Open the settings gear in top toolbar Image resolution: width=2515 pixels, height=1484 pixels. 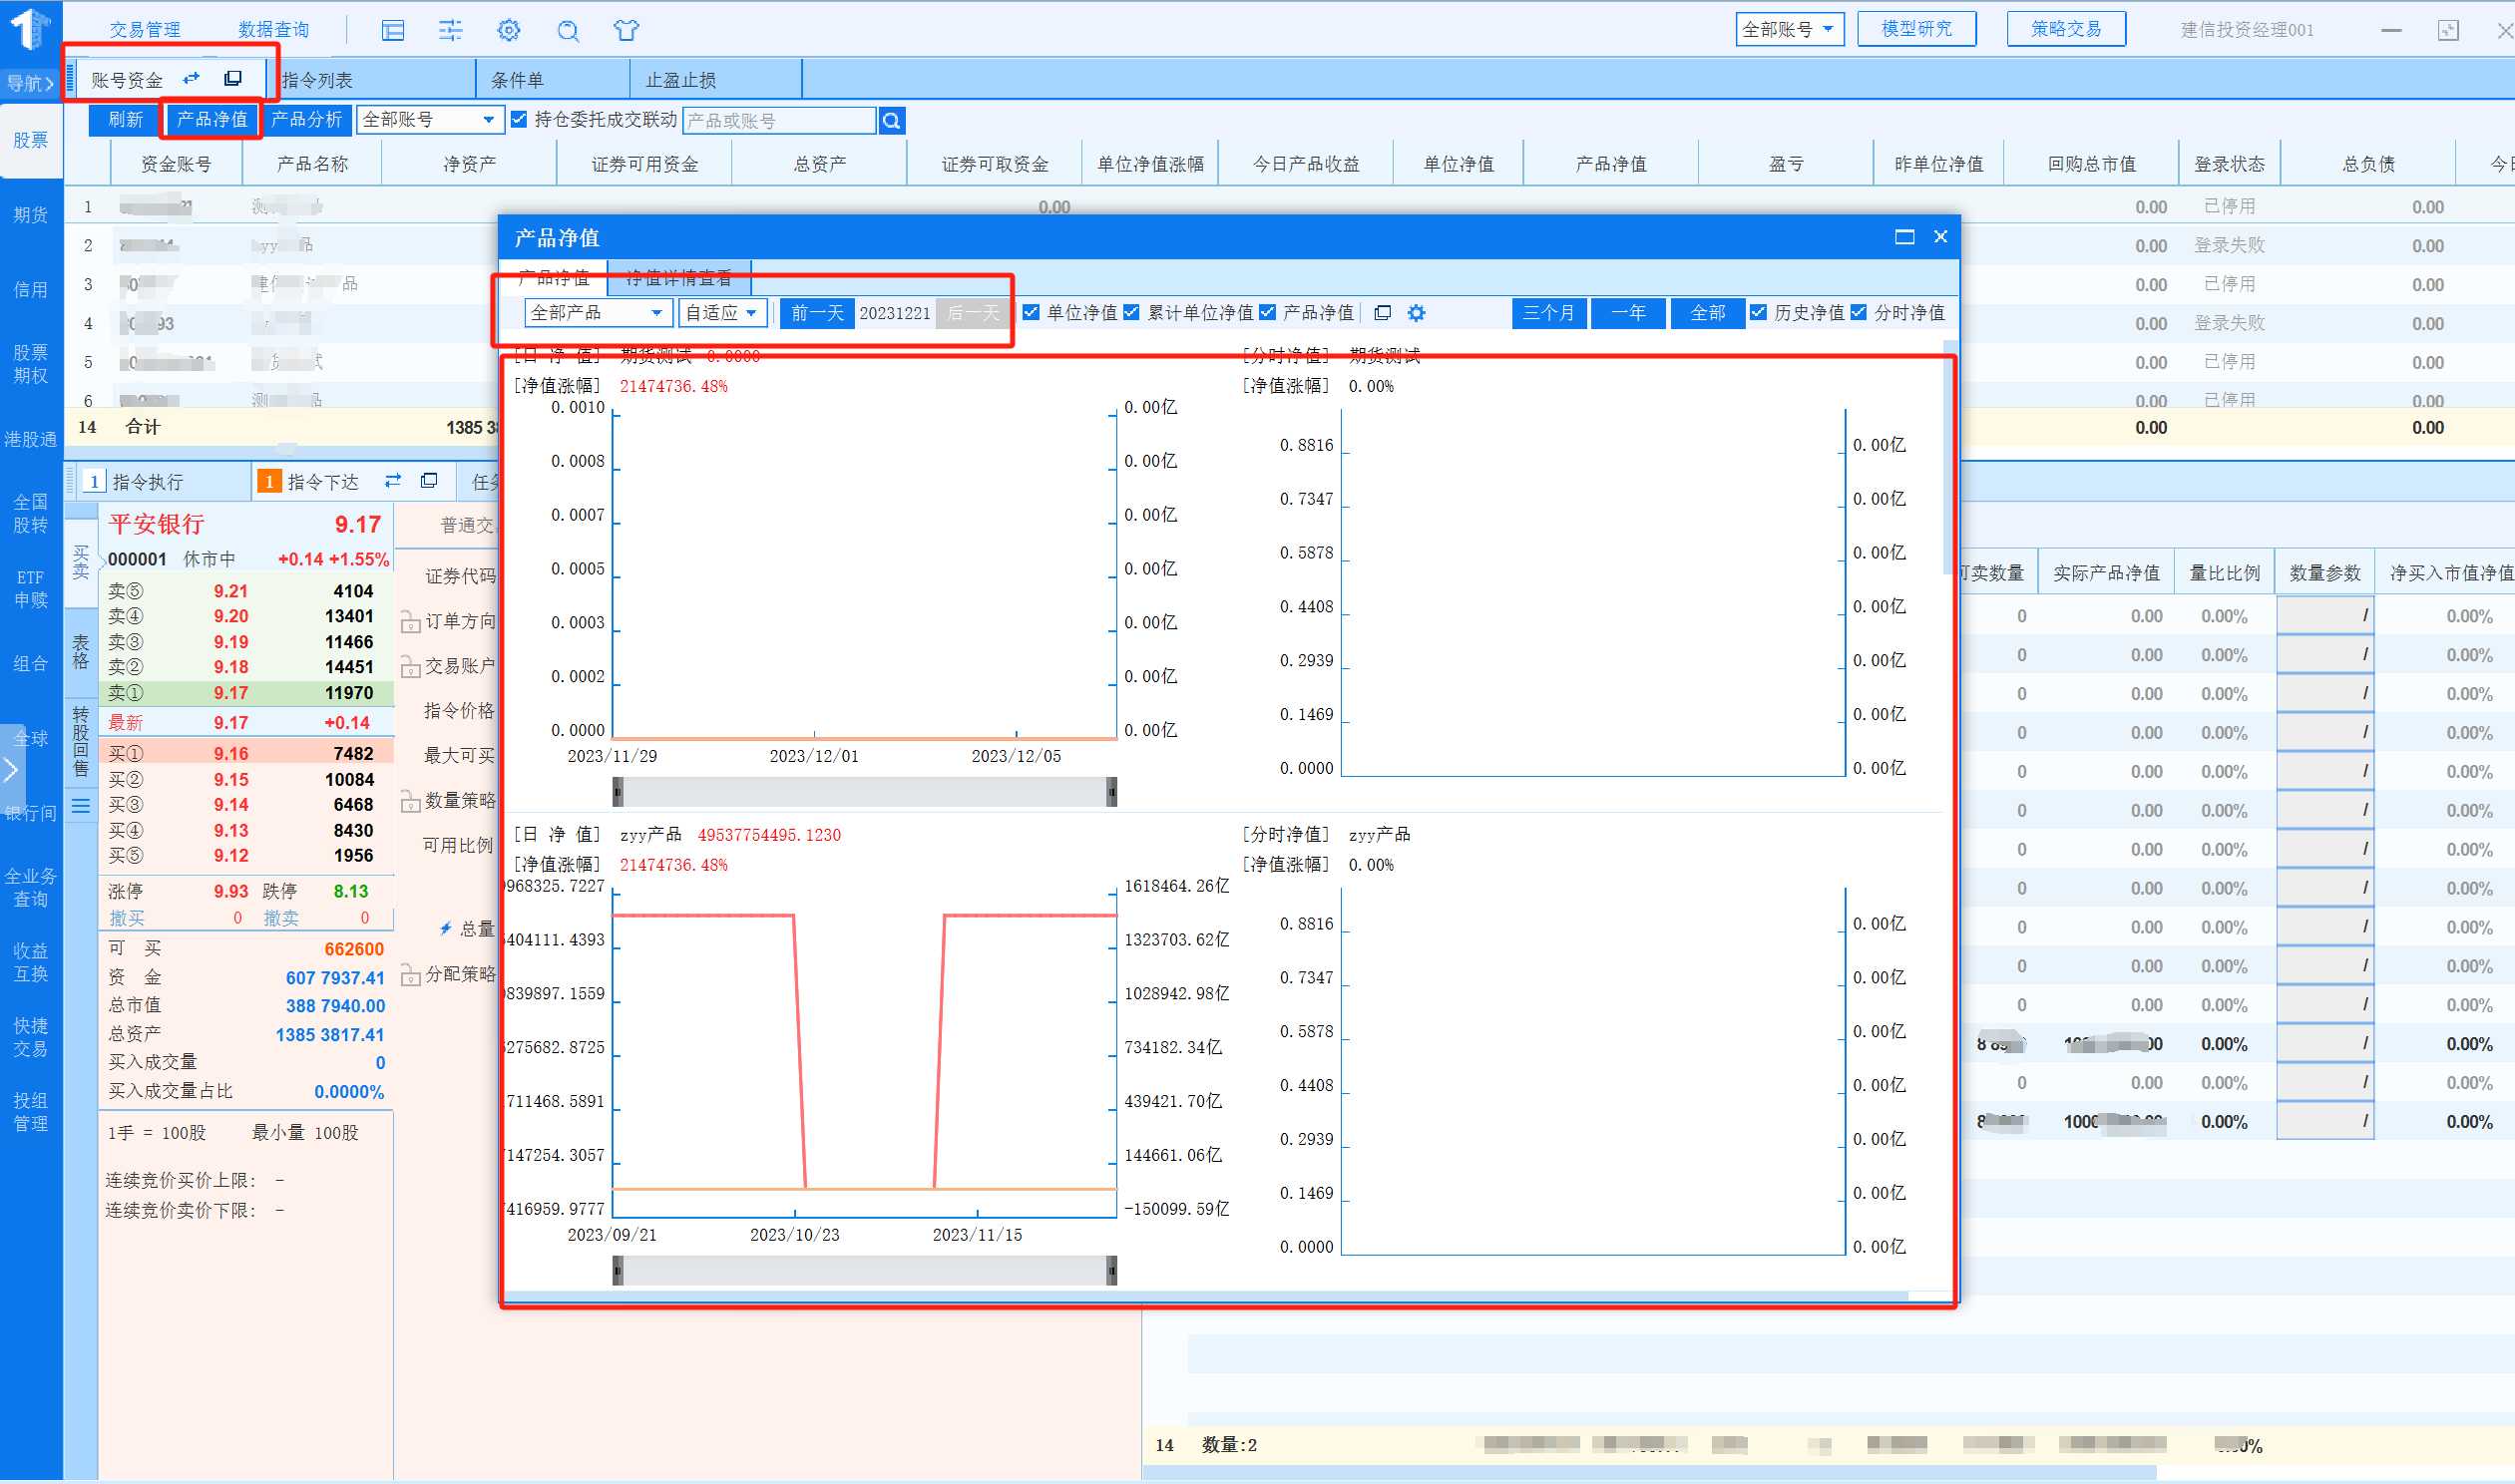pos(509,30)
